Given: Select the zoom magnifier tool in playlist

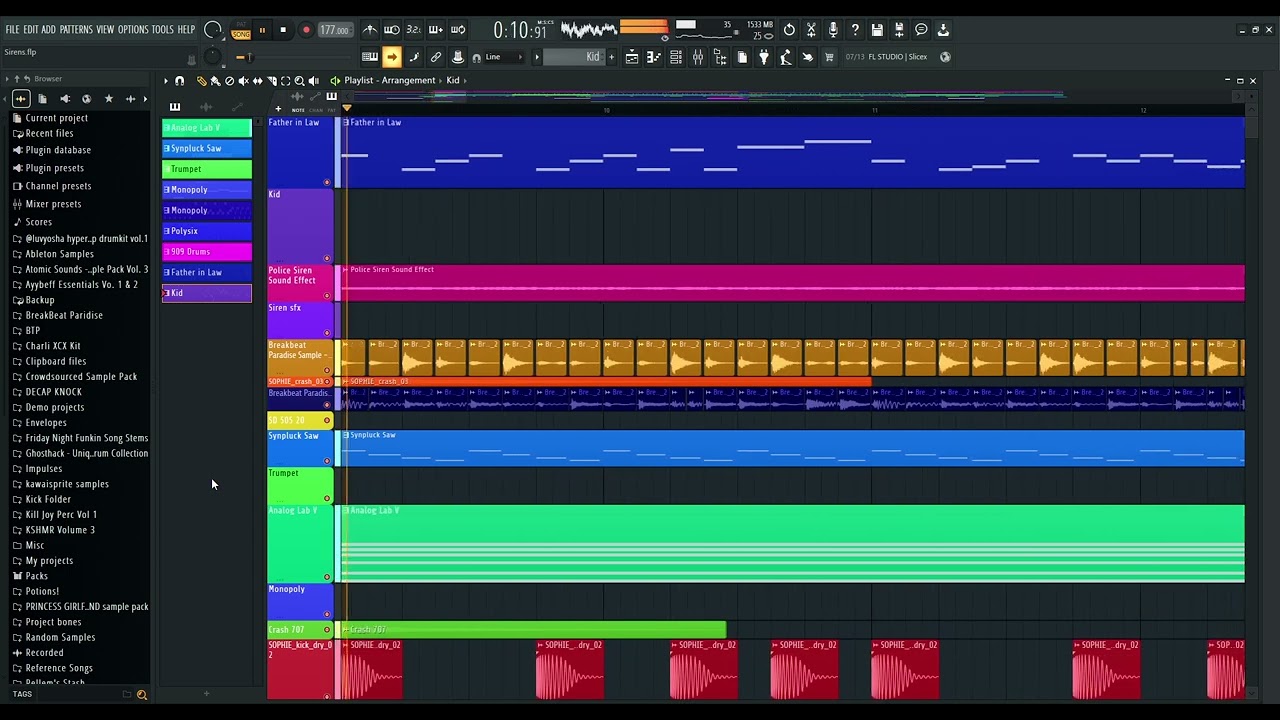Looking at the screenshot, I should pyautogui.click(x=299, y=80).
